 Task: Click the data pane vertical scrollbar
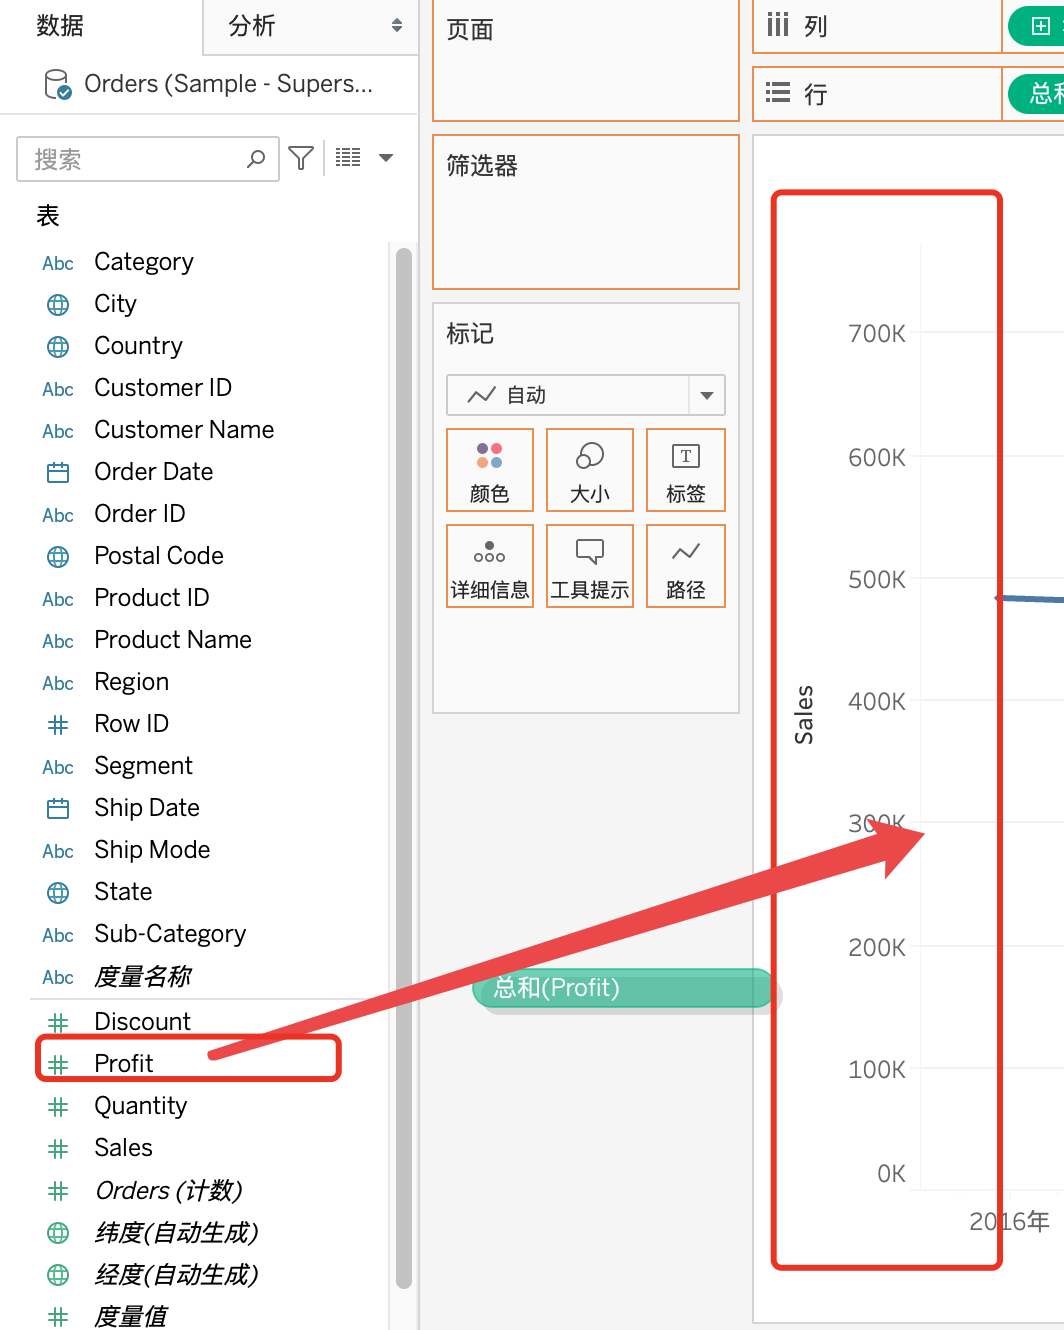404,768
